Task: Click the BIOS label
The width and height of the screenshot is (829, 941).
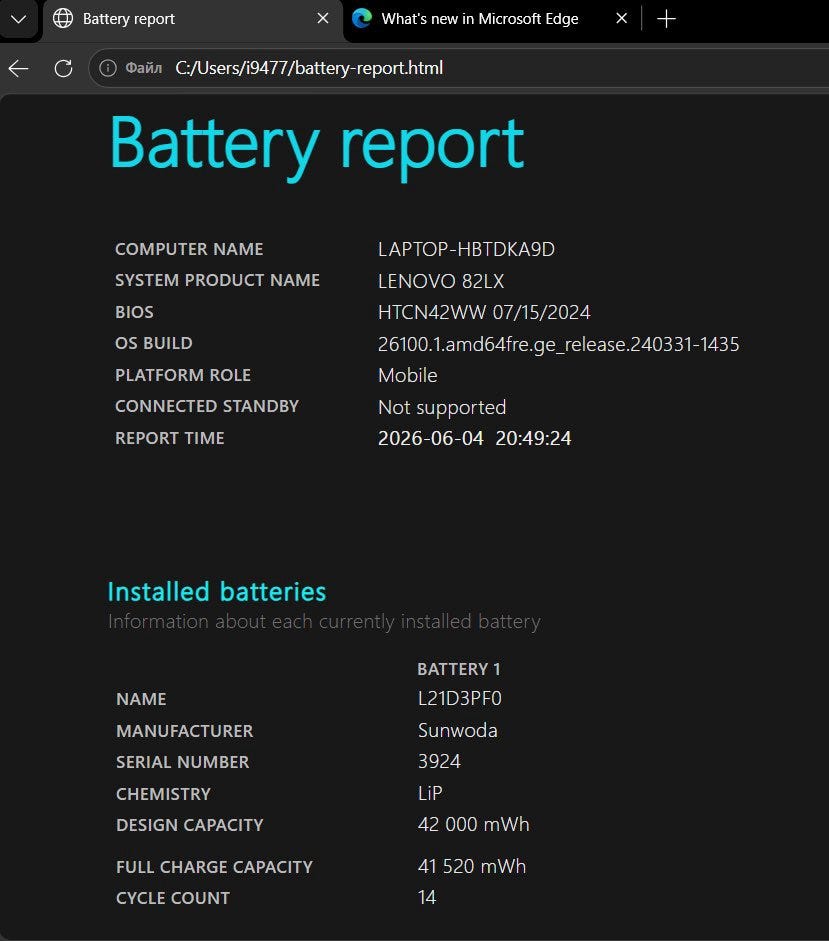Action: click(x=134, y=312)
